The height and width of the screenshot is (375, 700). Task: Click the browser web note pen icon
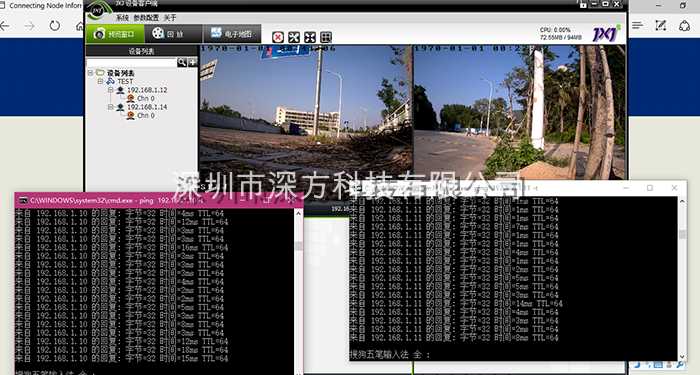click(x=660, y=25)
